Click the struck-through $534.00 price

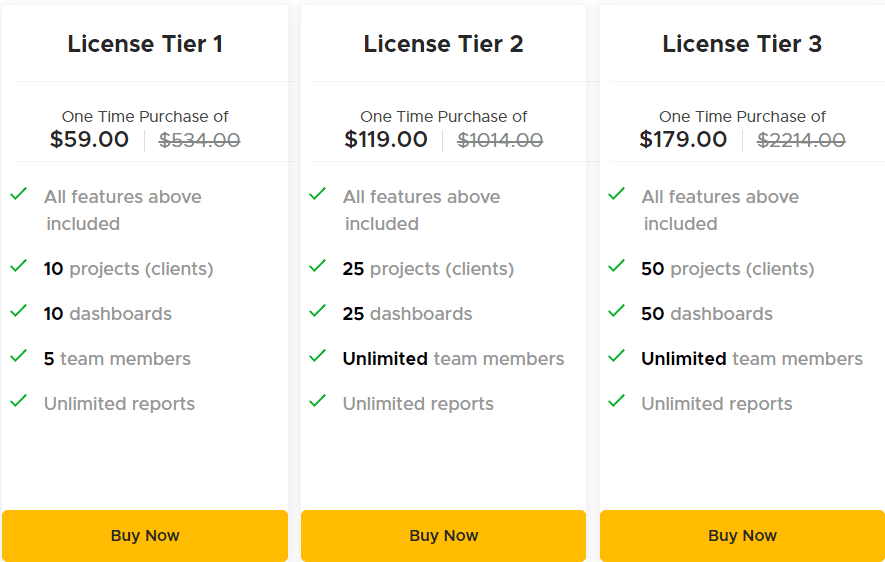199,140
